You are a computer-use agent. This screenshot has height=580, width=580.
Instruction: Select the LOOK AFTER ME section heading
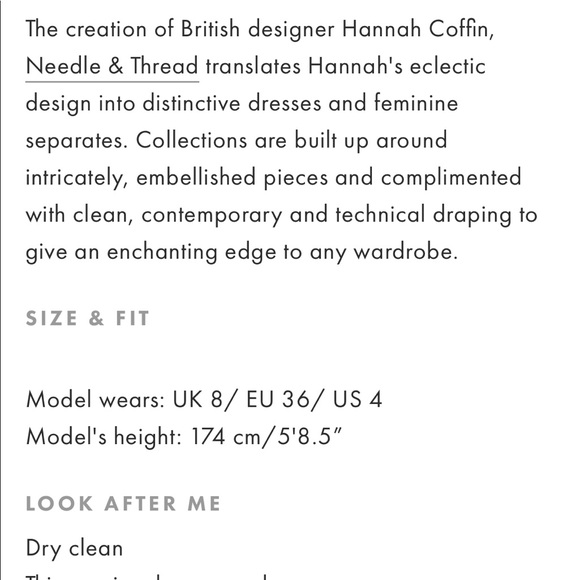tap(123, 503)
